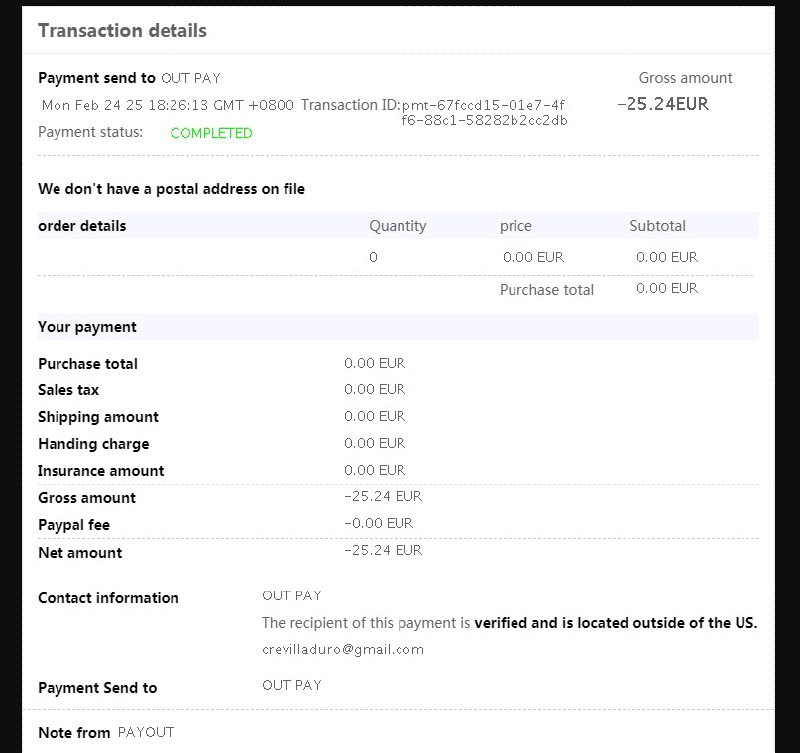Click the Net amount label
This screenshot has height=753, width=800.
click(80, 553)
